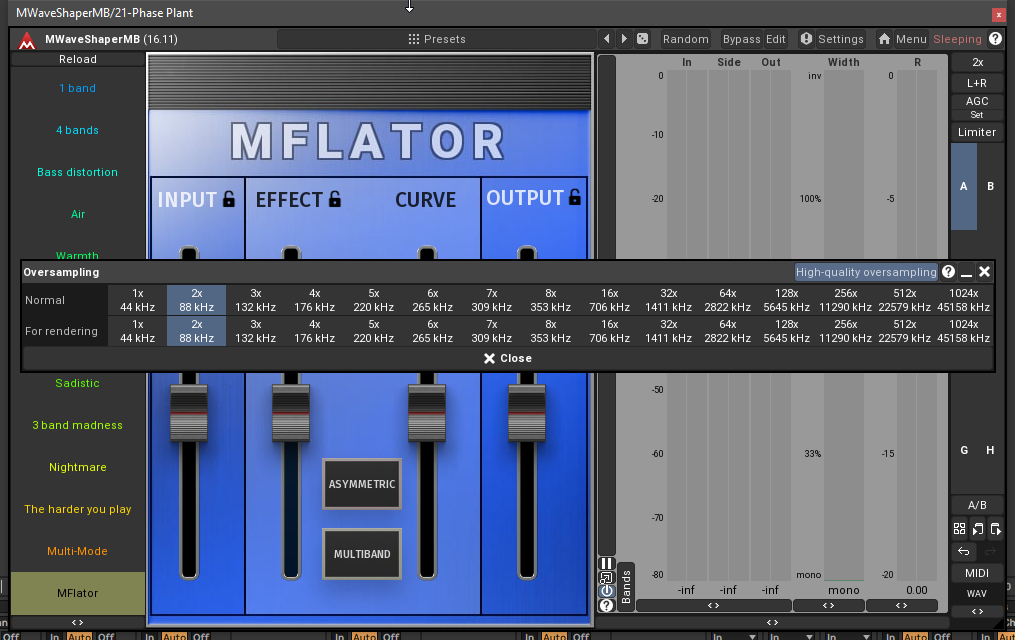Screen dimensions: 1015x640
Task: Click the MeldaProduction logo icon
Action: 27,40
